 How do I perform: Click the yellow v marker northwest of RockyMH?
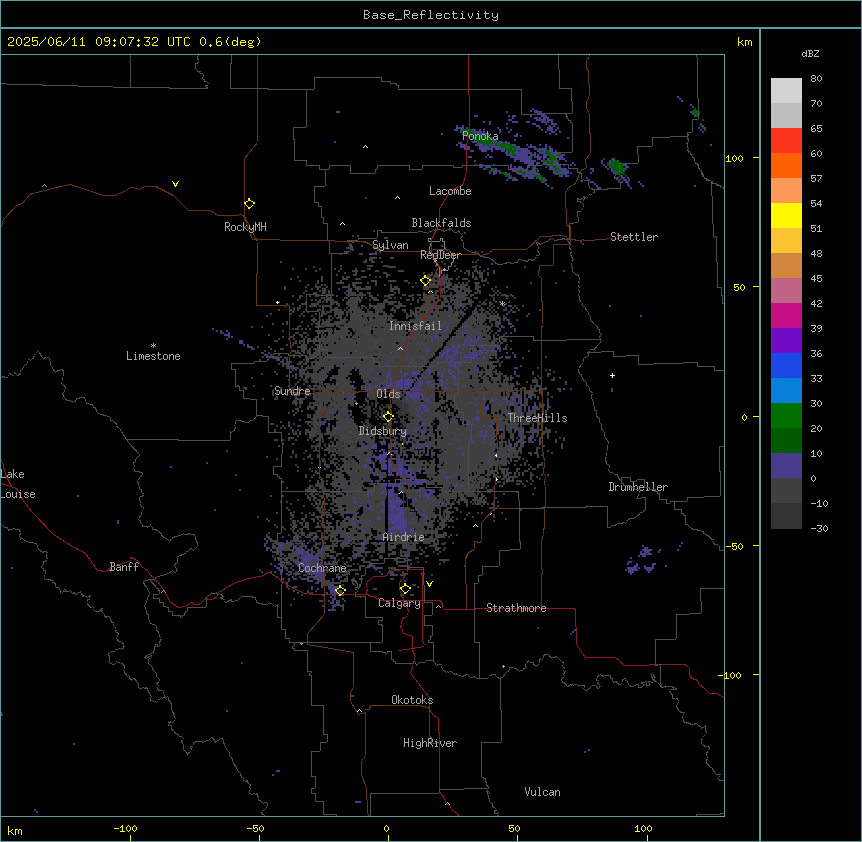pos(175,184)
